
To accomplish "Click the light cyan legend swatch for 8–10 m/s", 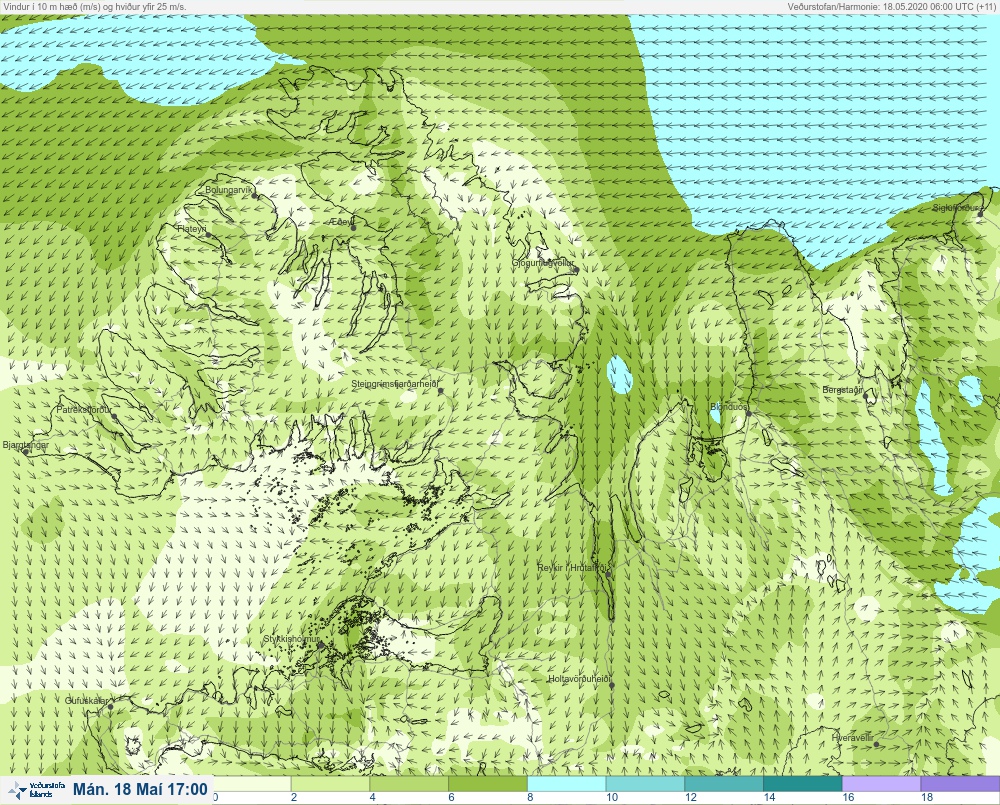I will tap(566, 783).
